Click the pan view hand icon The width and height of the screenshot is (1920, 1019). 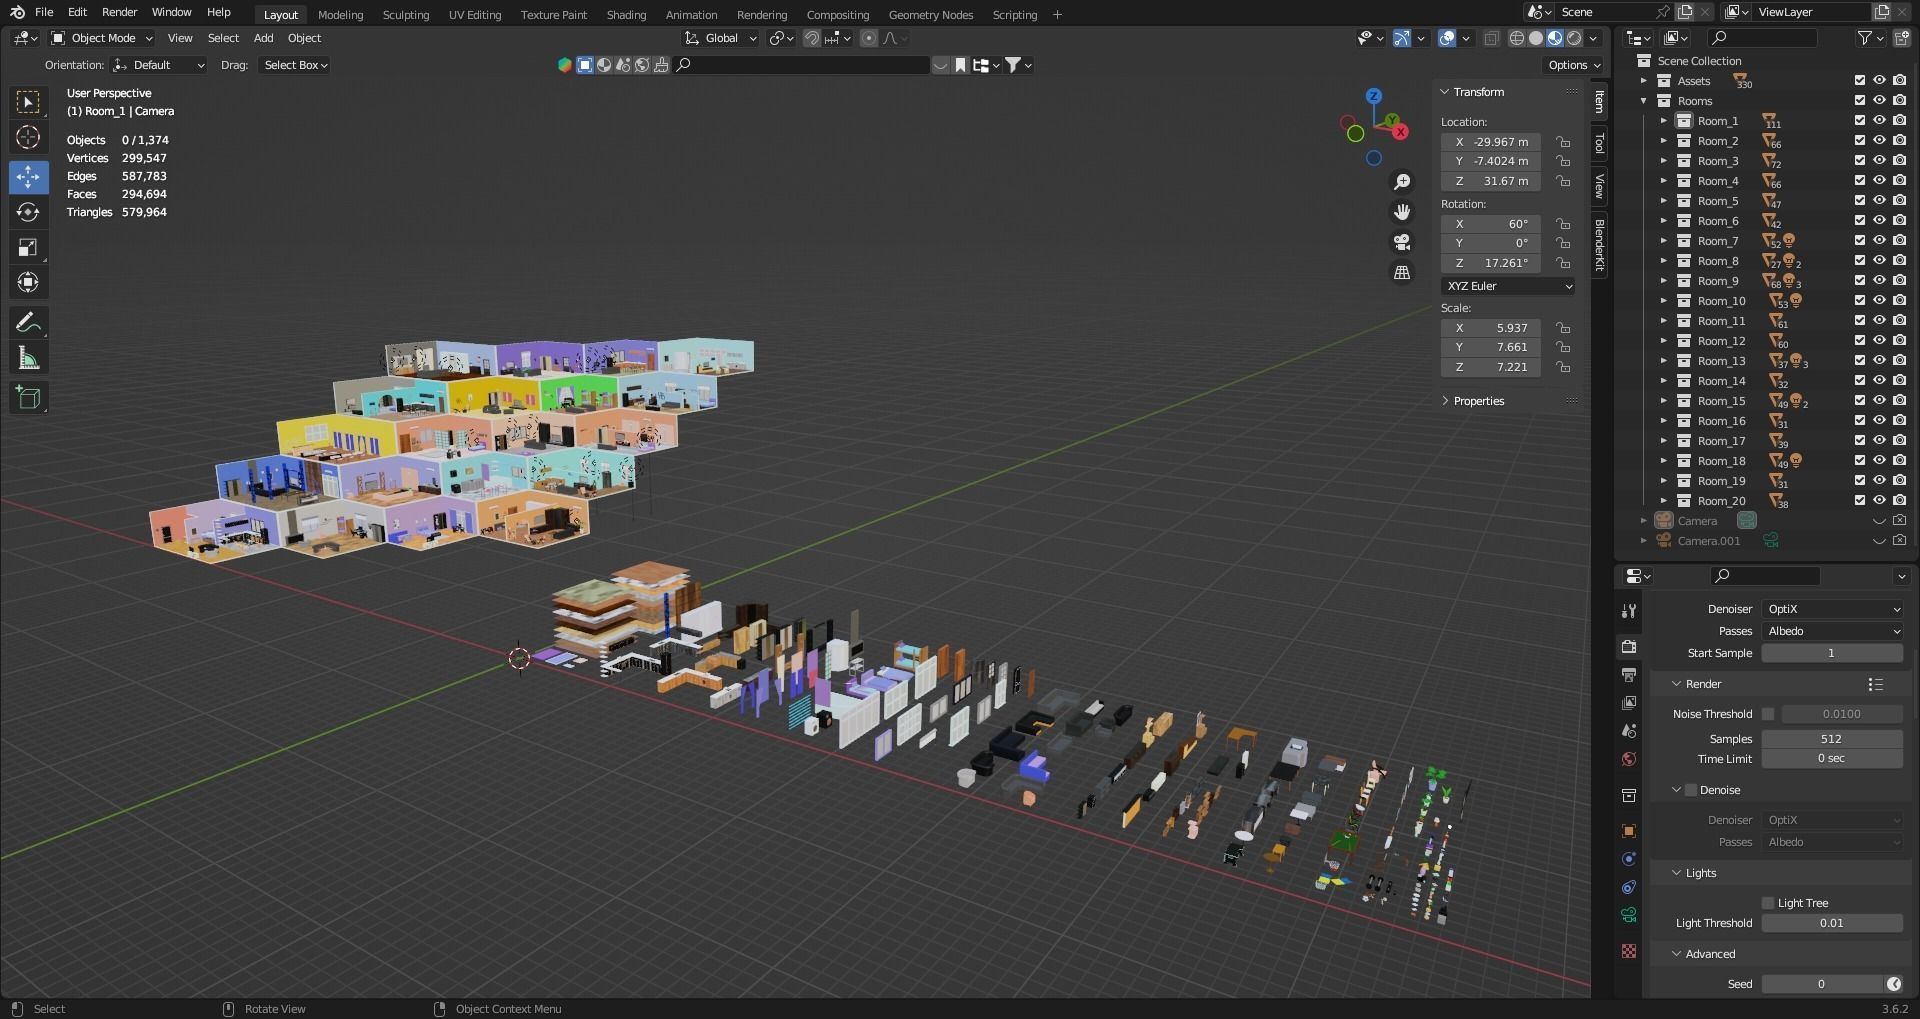[x=1402, y=211]
